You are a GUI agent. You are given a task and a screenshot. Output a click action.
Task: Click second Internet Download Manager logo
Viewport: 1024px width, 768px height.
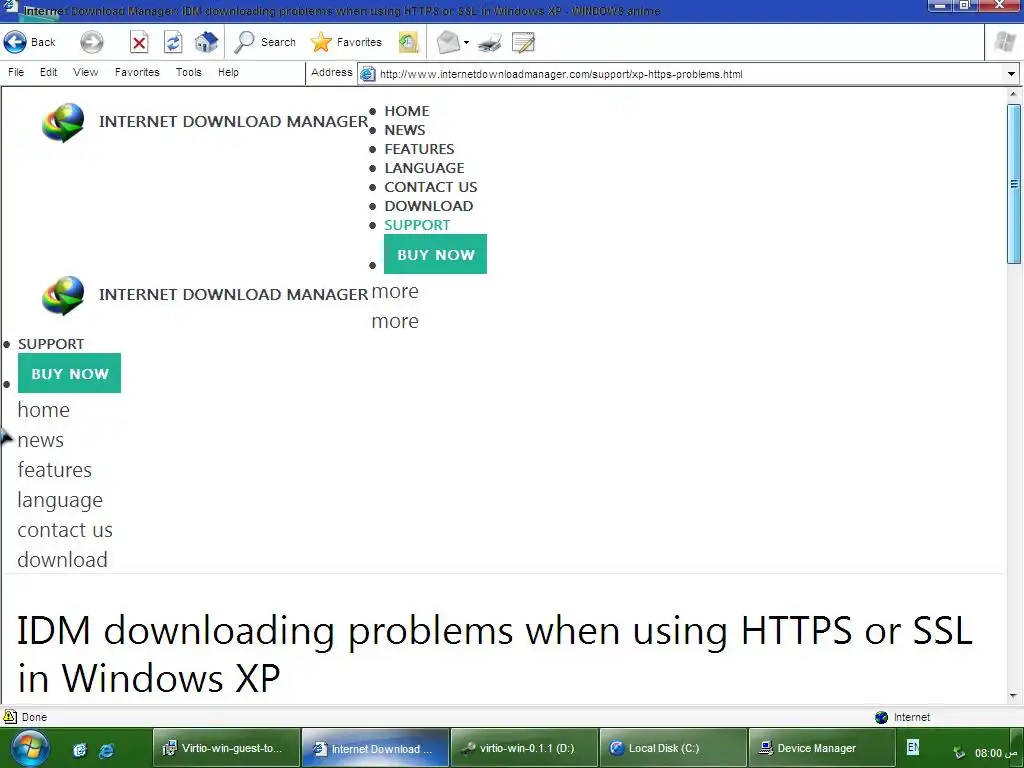click(x=63, y=295)
